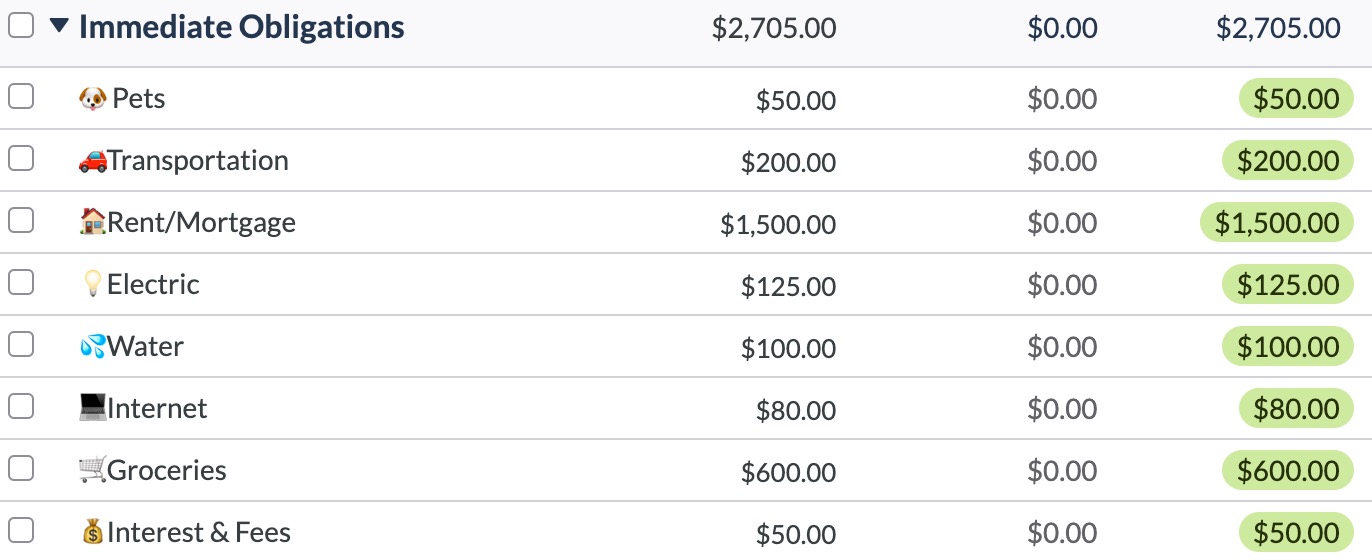The height and width of the screenshot is (560, 1372).
Task: Tick the Rent/Mortgage row checkbox
Action: pos(21,220)
